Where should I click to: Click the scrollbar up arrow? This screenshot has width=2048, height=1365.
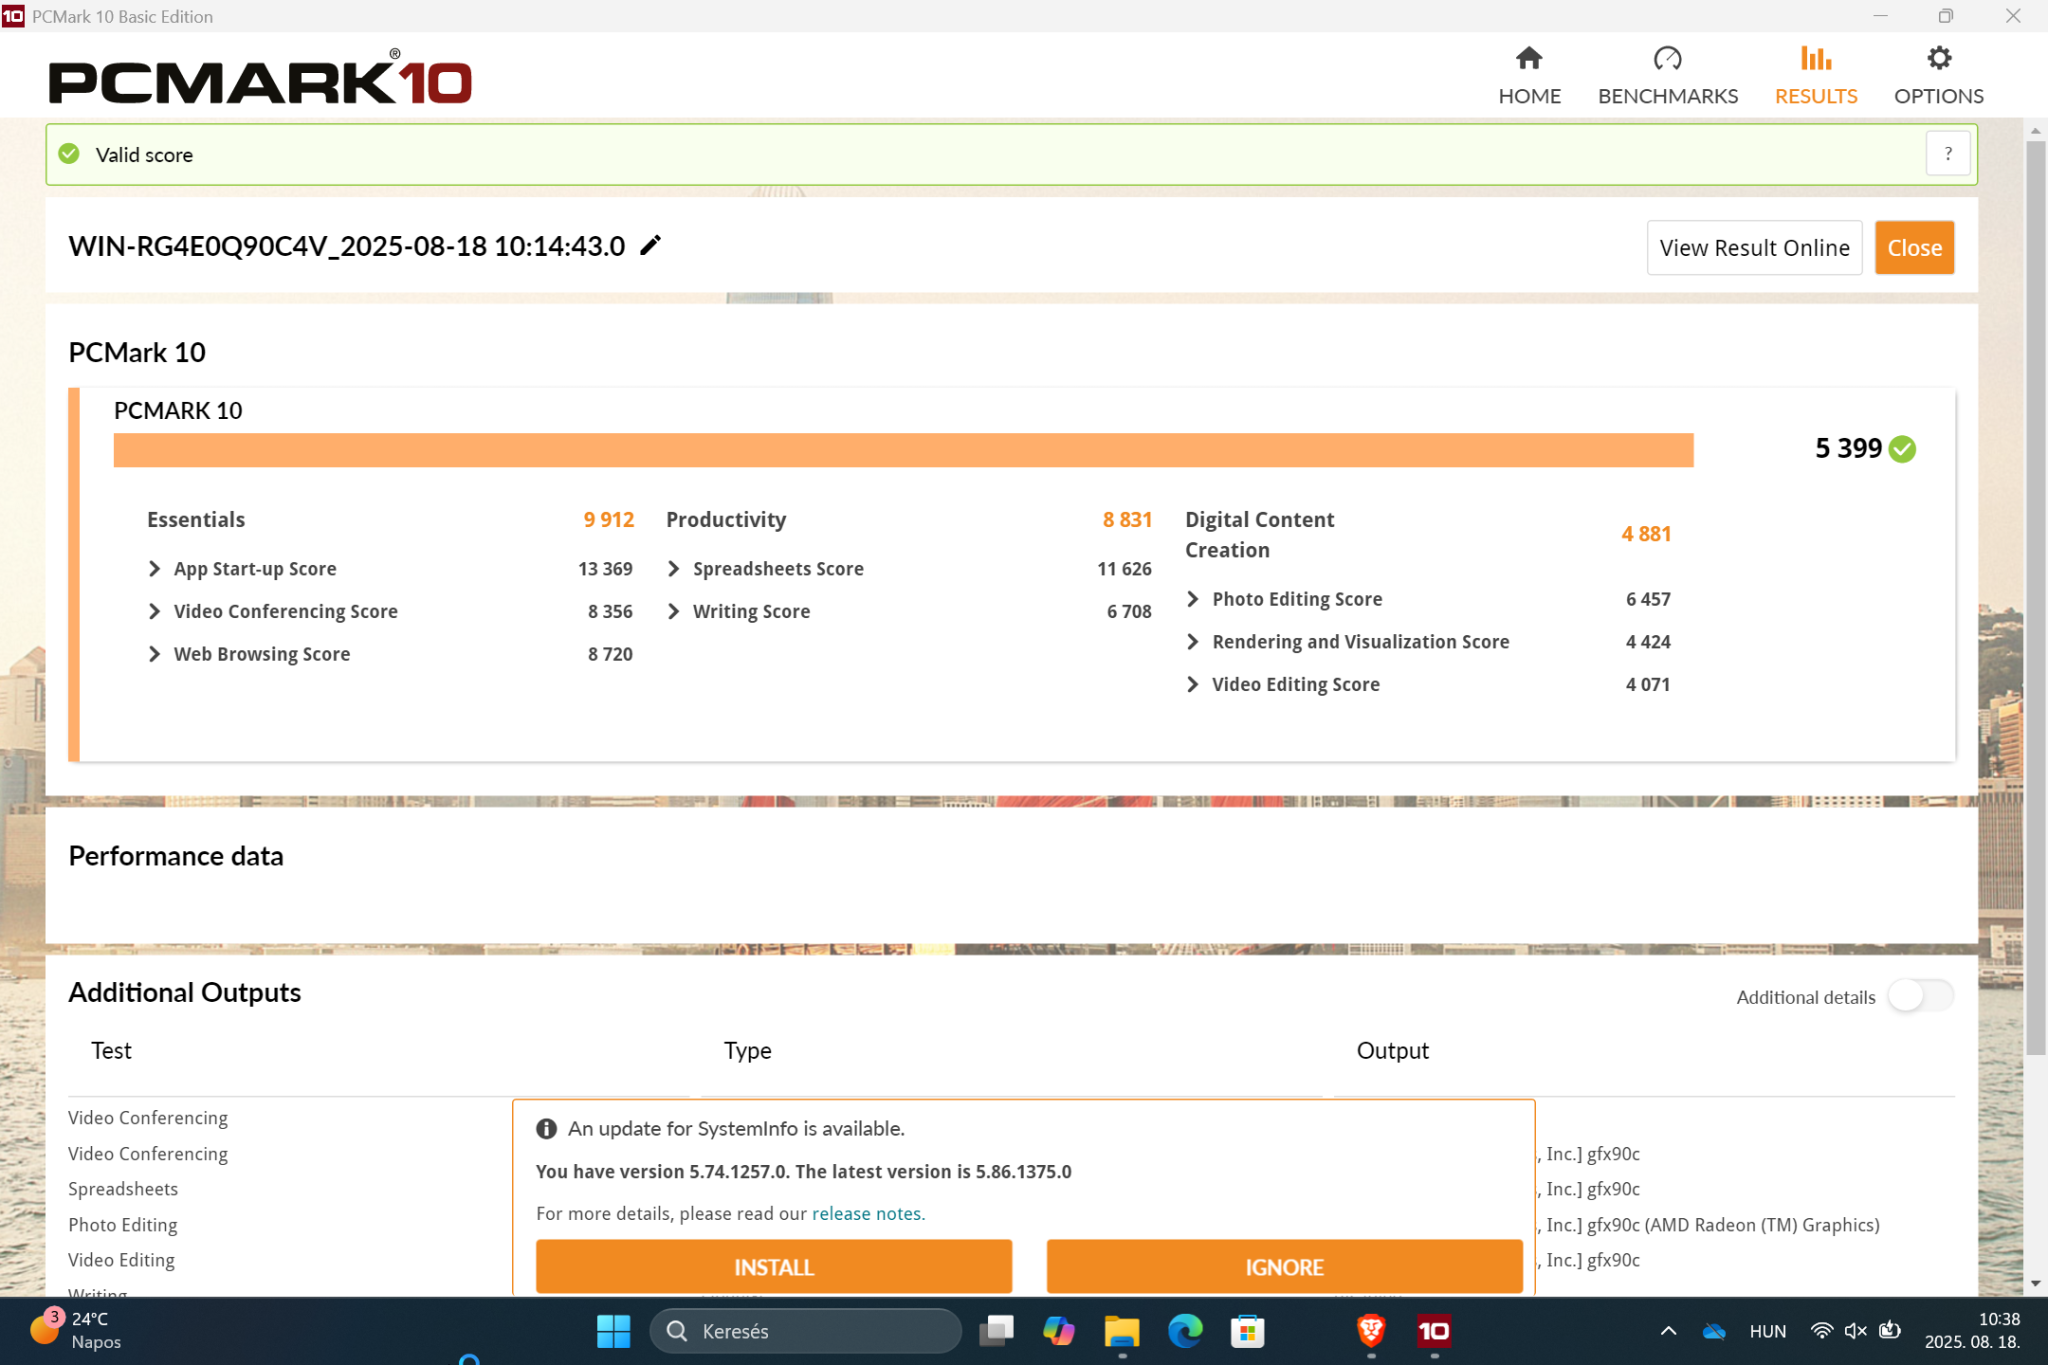pos(2035,131)
